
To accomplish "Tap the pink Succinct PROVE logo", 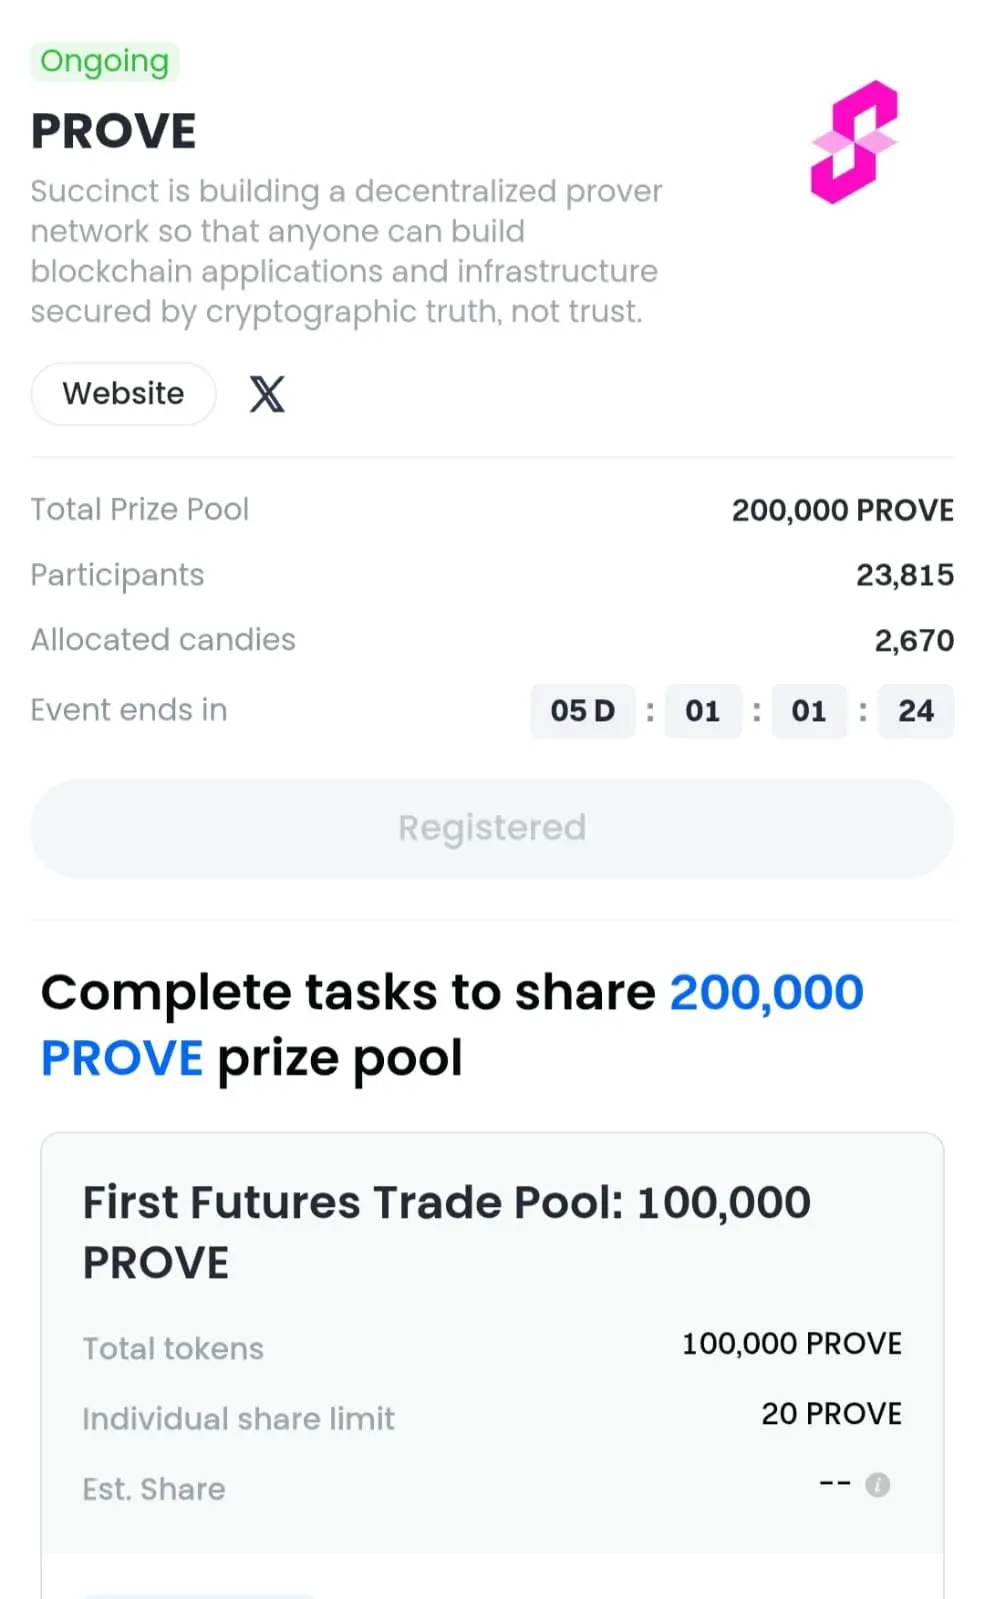I will coord(854,142).
